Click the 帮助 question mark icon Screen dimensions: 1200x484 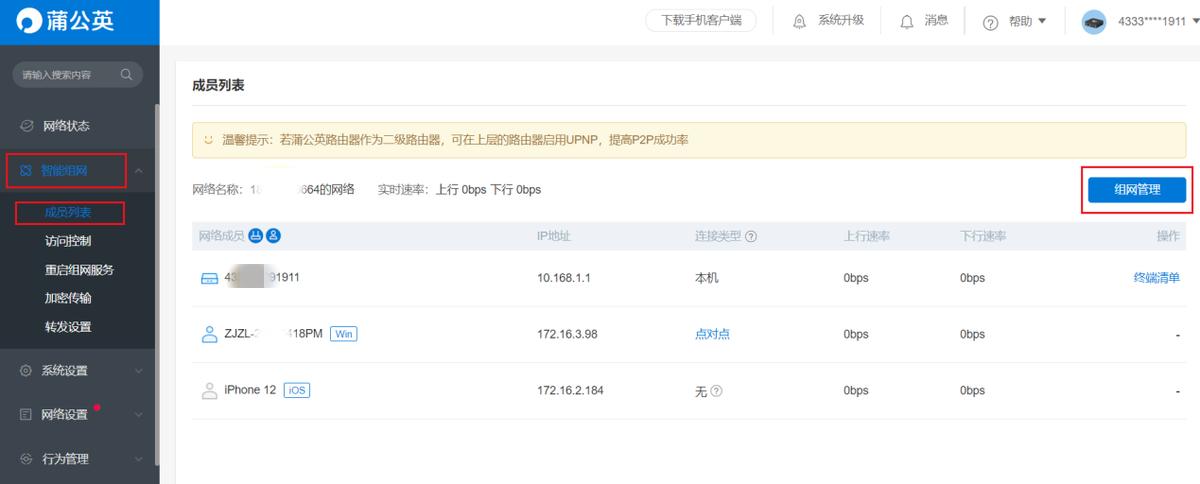(991, 22)
